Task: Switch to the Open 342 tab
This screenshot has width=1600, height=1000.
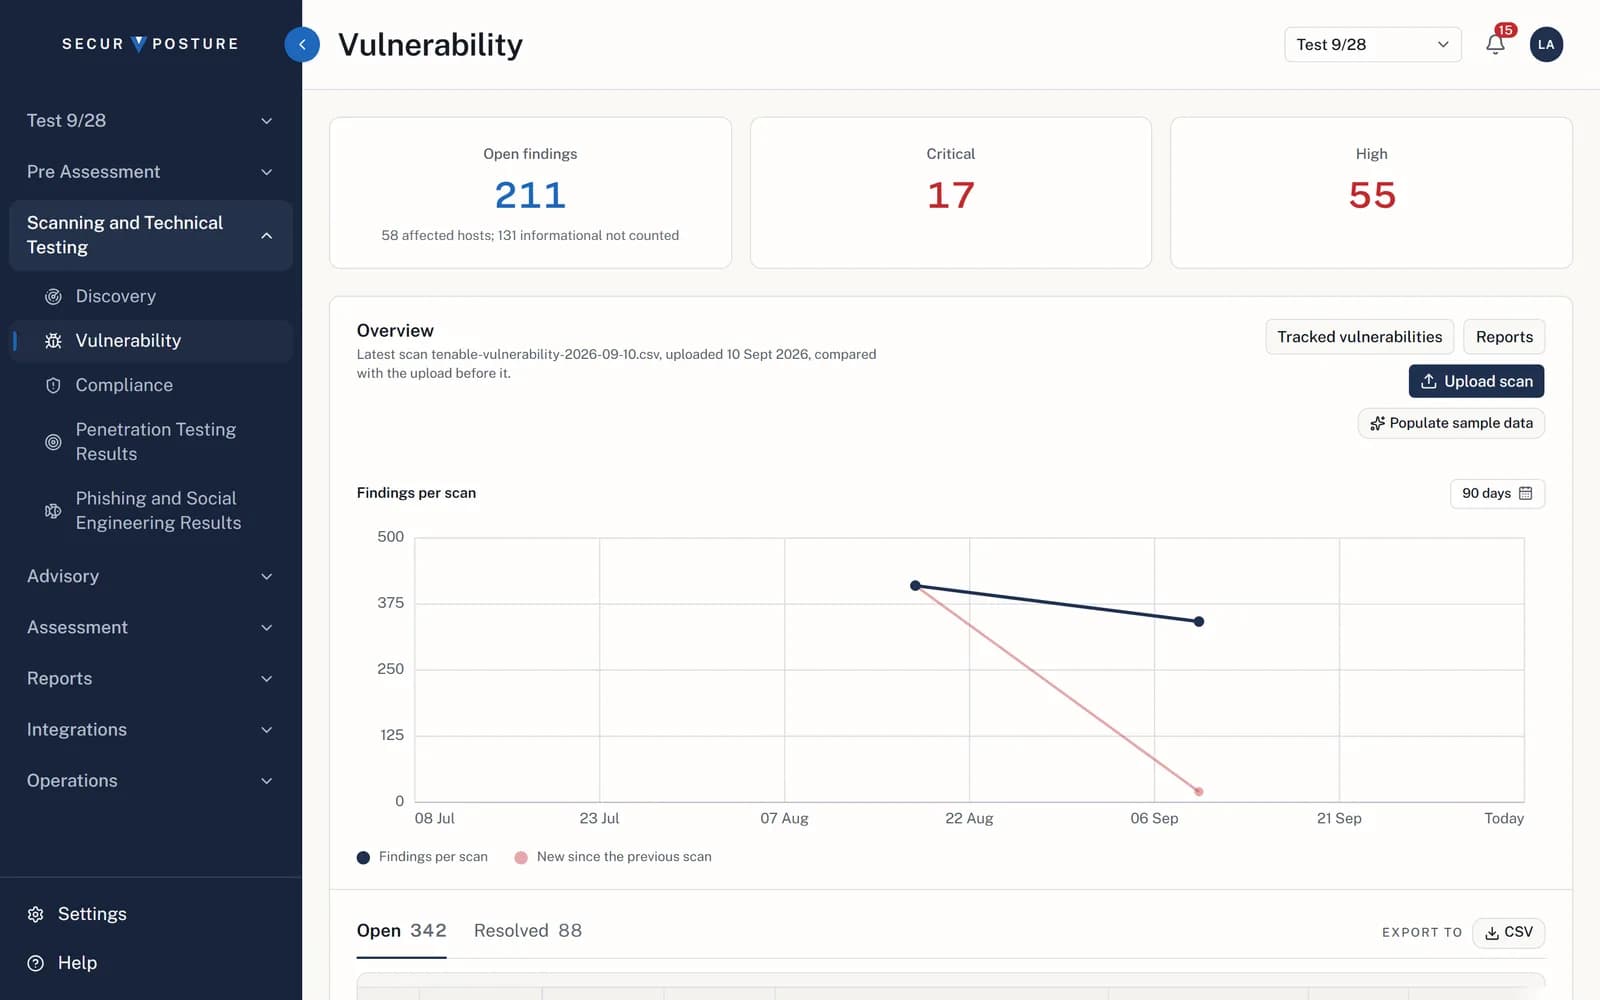Action: click(401, 931)
